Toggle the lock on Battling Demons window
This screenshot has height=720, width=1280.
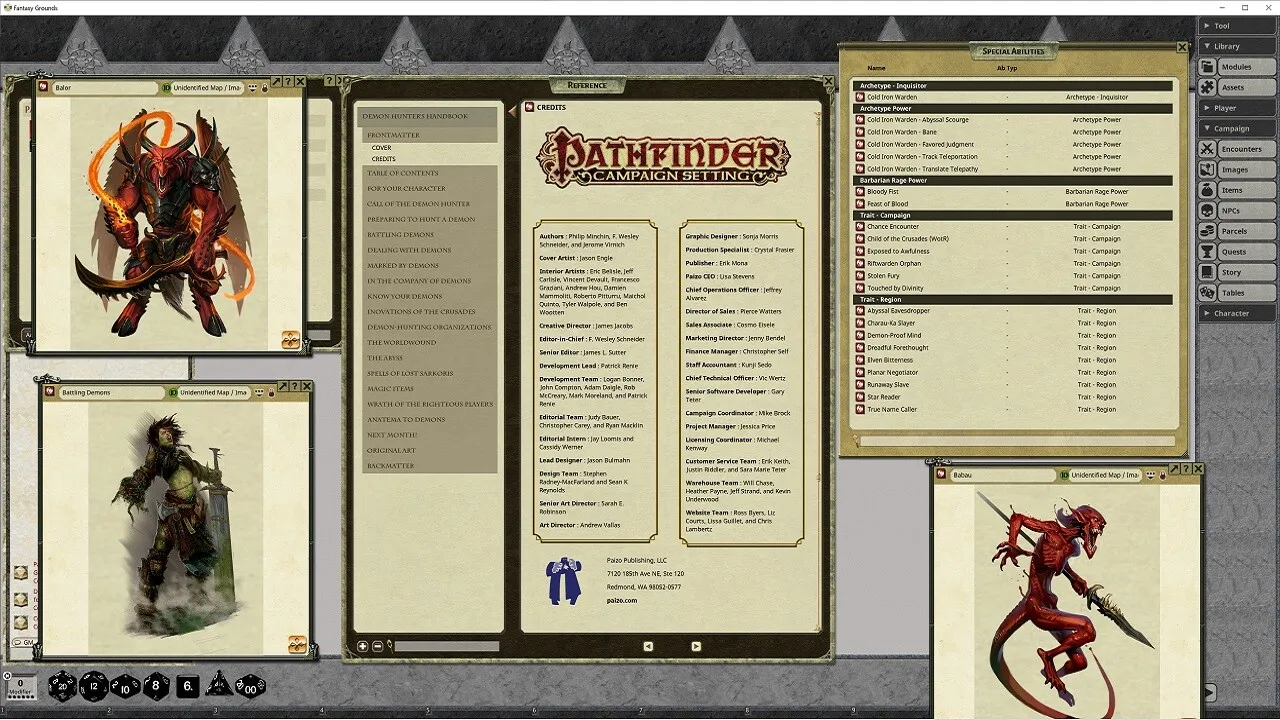point(271,393)
